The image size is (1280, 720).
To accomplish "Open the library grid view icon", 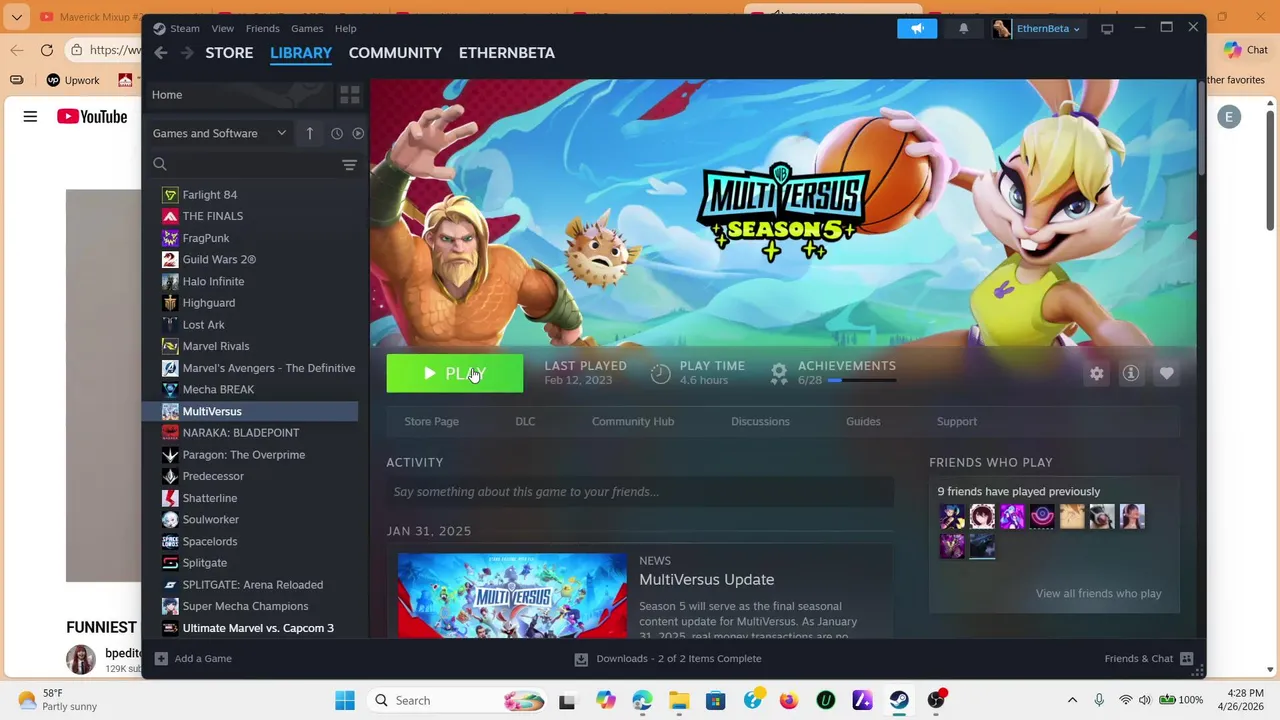I will click(x=349, y=95).
